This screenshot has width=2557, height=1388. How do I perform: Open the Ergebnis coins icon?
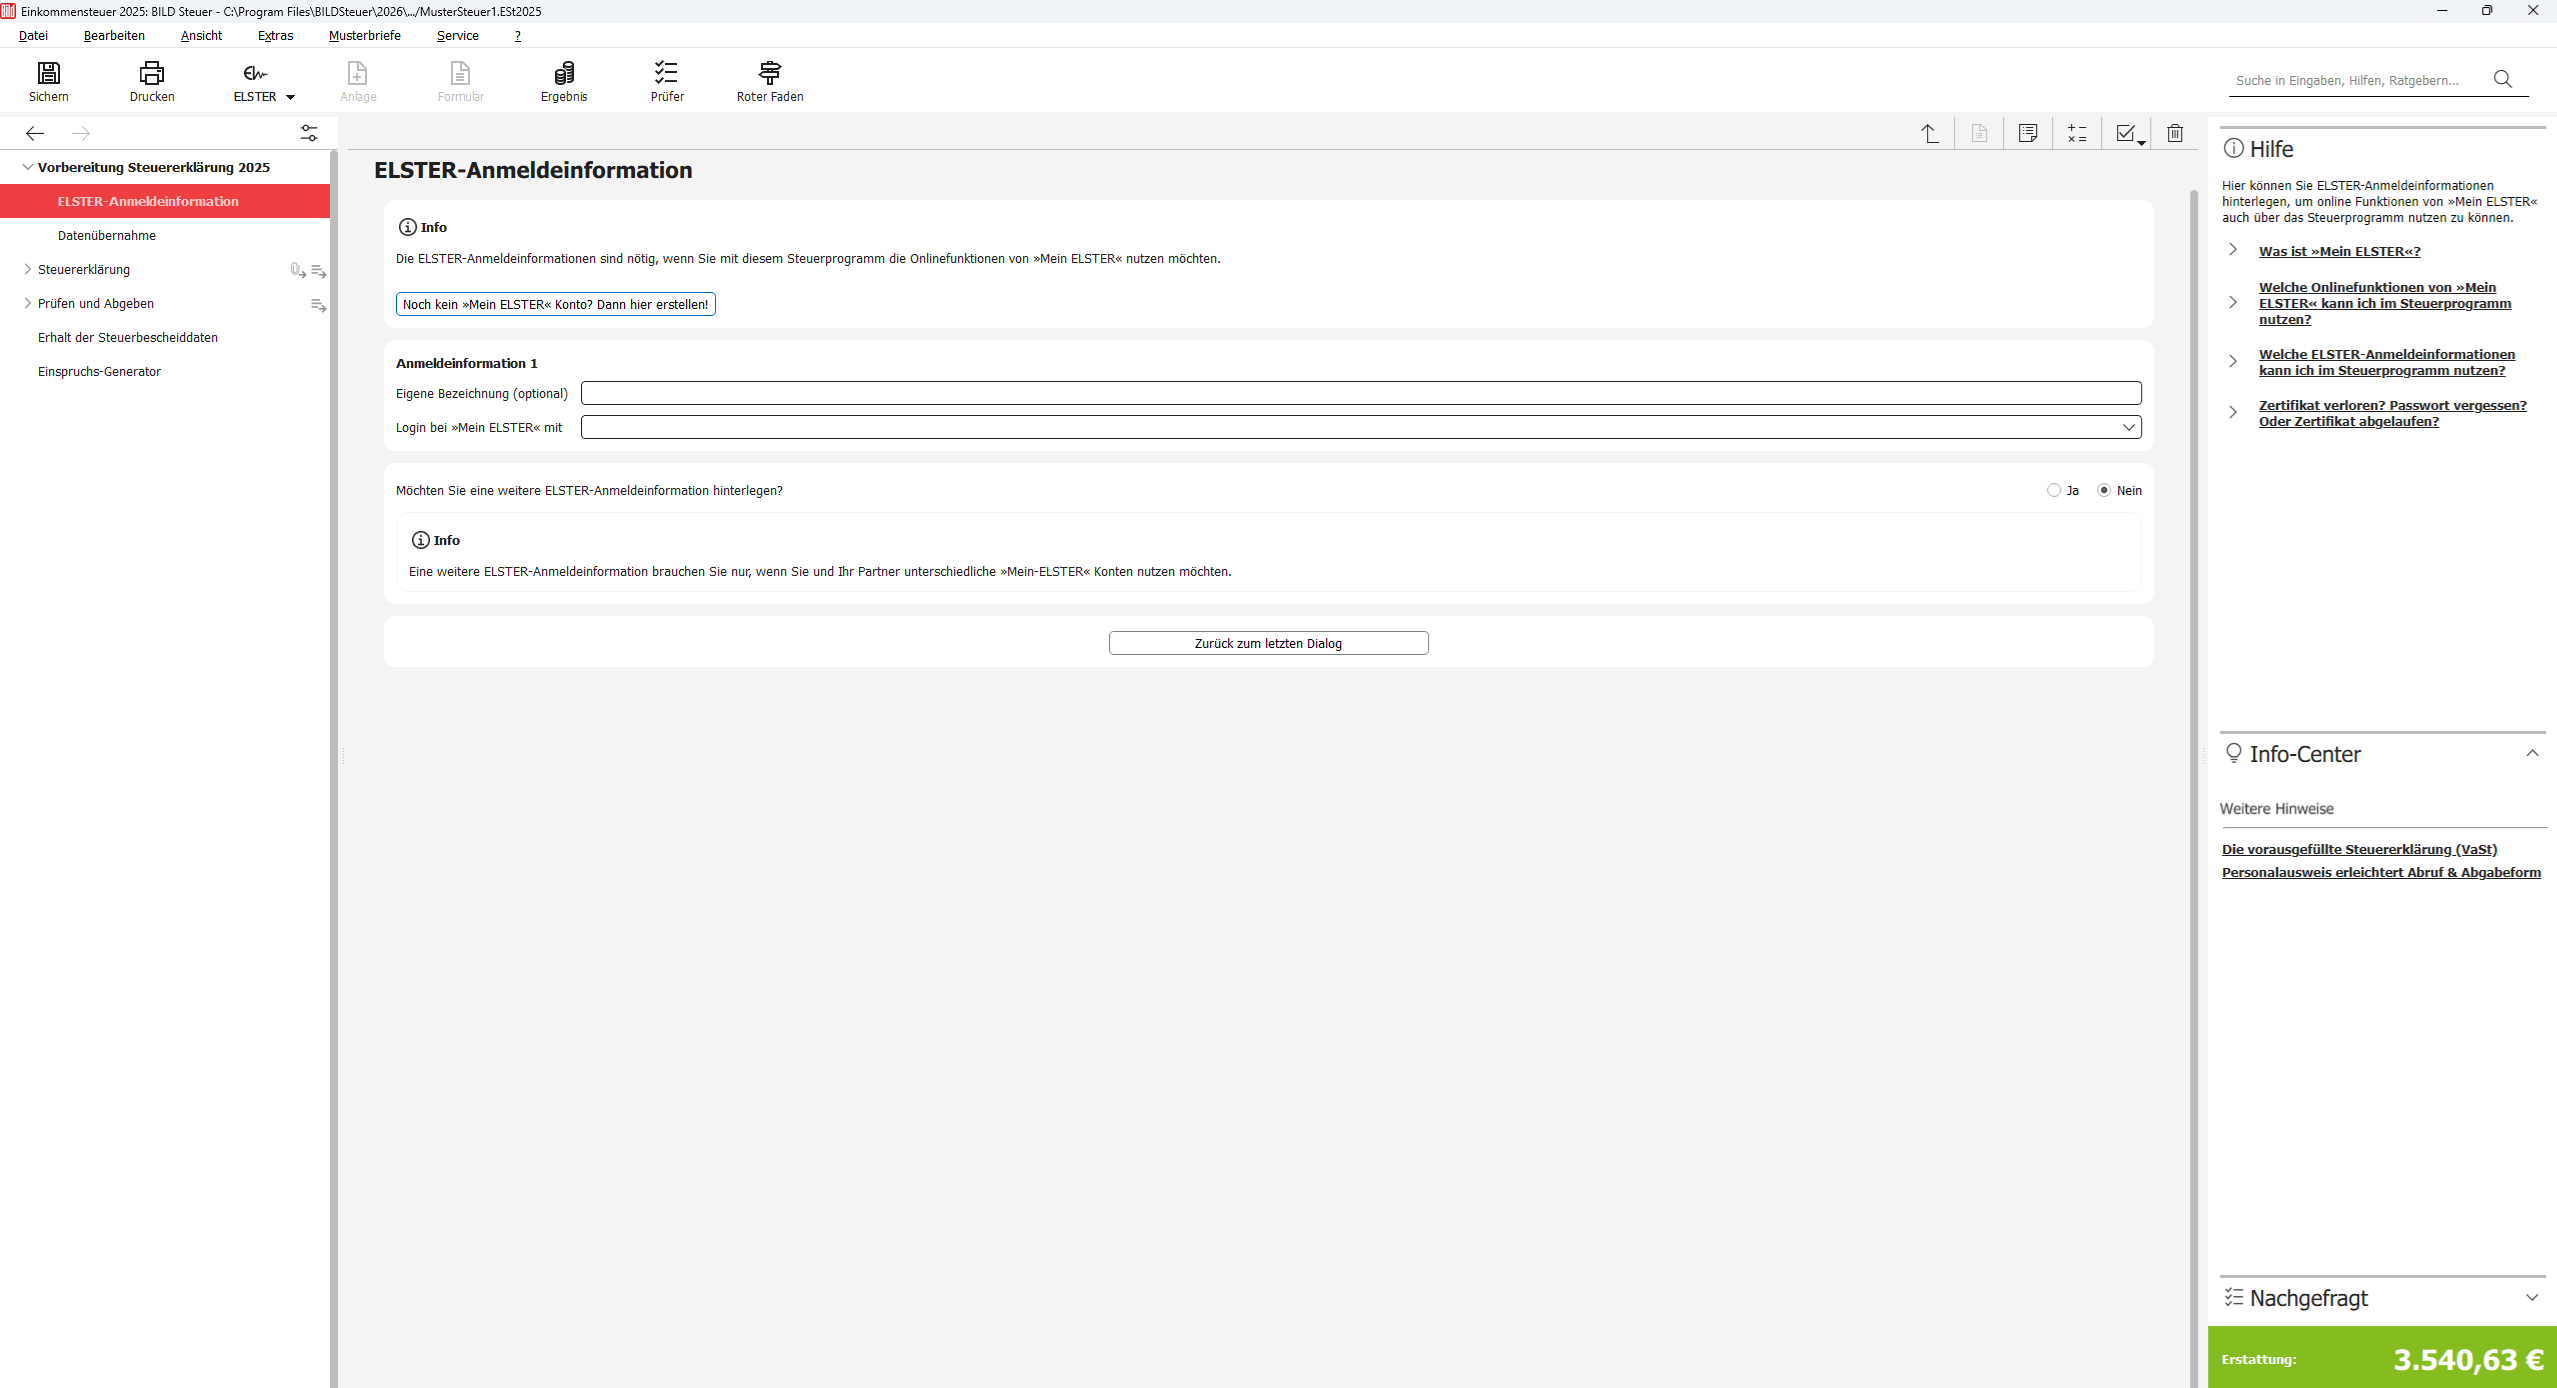[x=564, y=73]
